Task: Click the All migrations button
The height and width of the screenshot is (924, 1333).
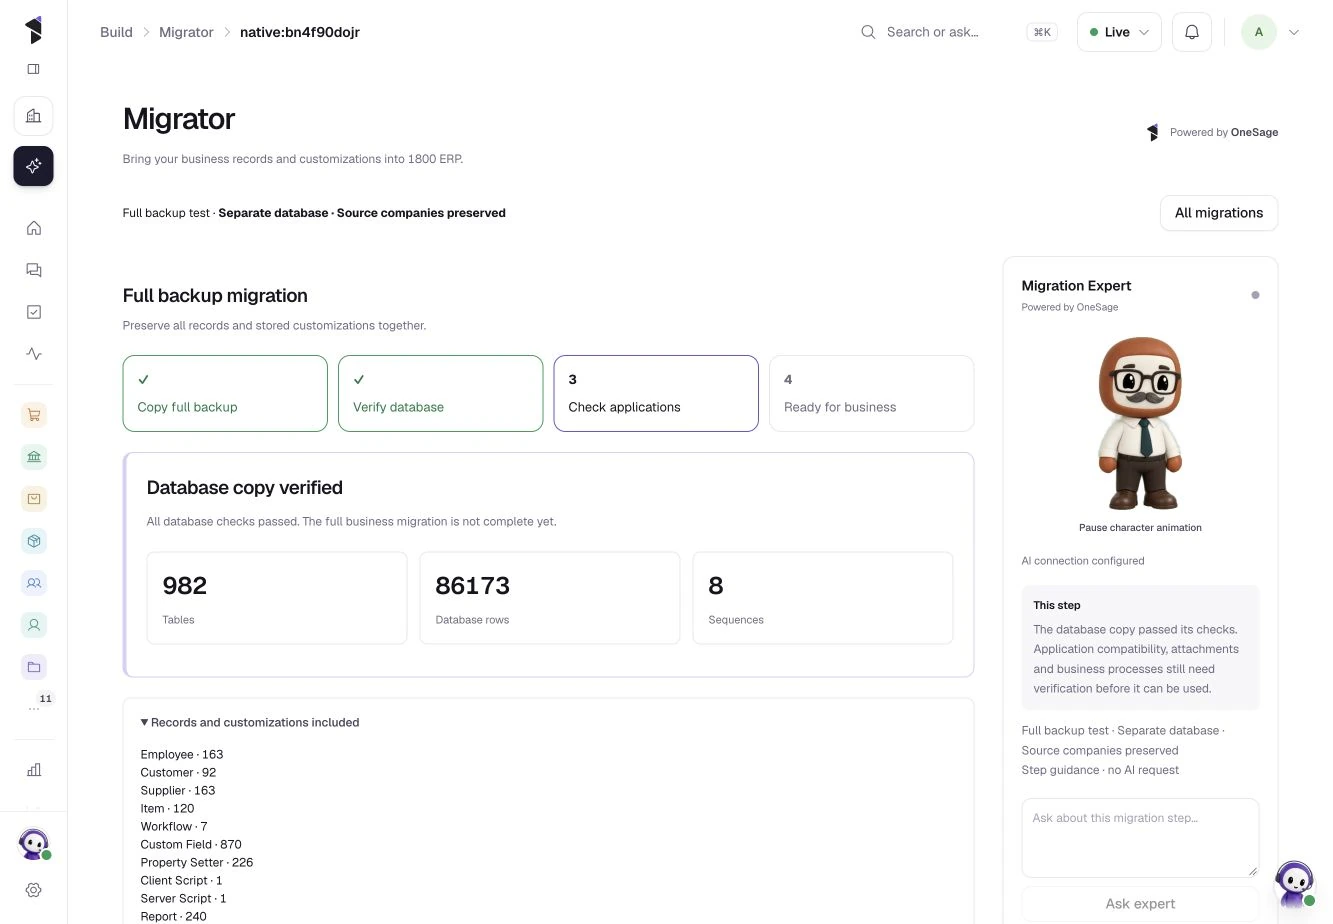Action: pyautogui.click(x=1219, y=213)
